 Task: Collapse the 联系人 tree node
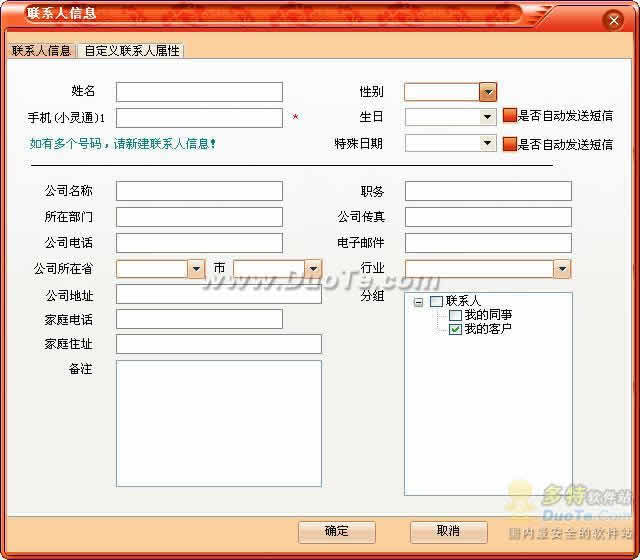pyautogui.click(x=418, y=302)
